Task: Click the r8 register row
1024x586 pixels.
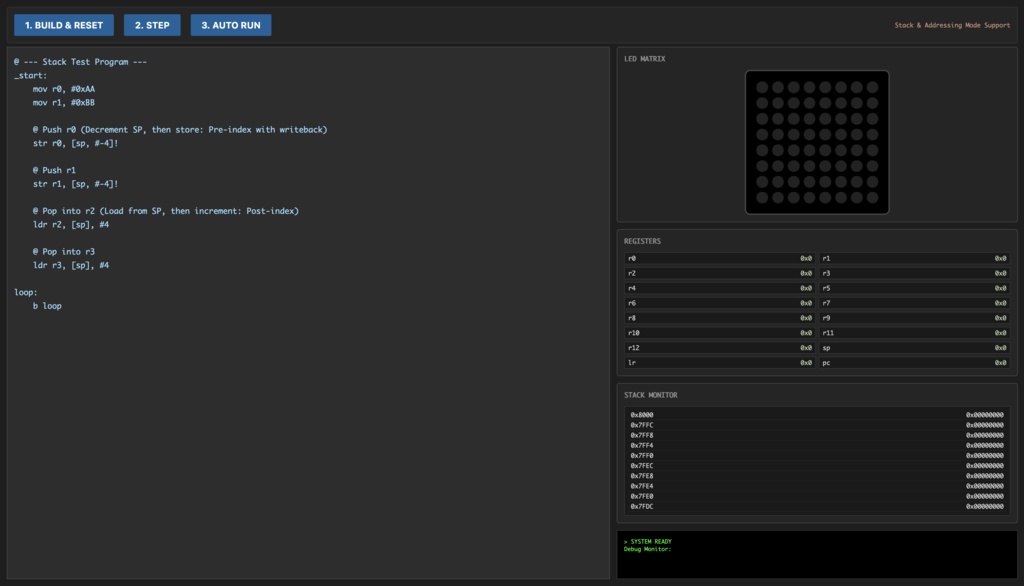Action: [720, 318]
